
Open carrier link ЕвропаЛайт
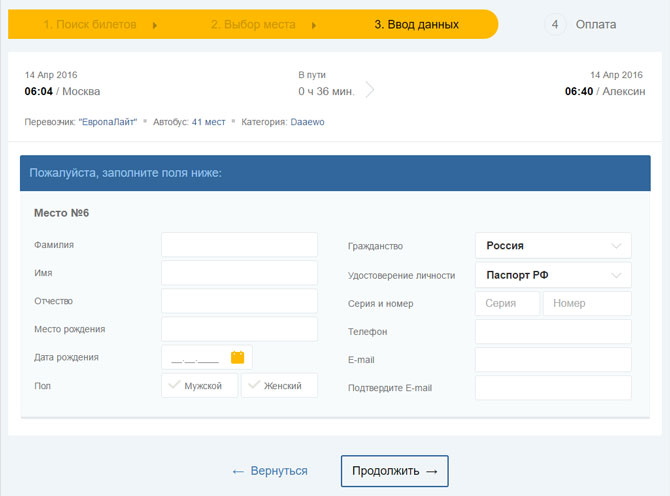click(107, 122)
